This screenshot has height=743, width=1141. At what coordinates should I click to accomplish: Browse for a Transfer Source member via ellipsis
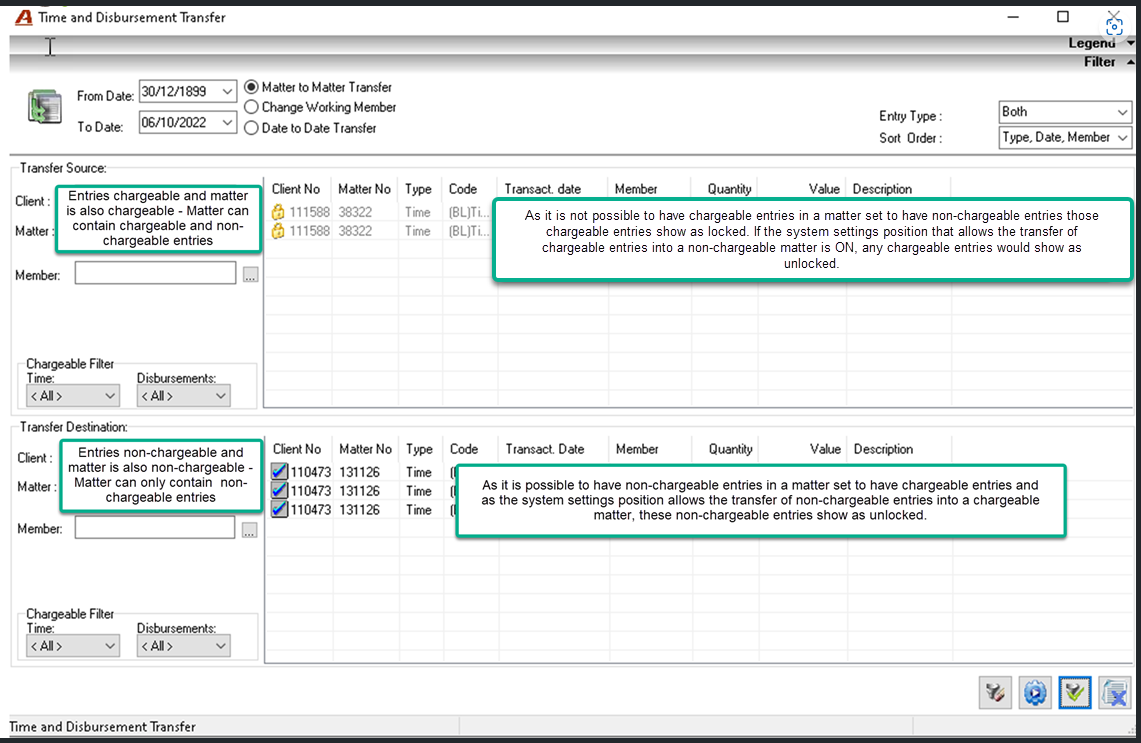tap(250, 275)
